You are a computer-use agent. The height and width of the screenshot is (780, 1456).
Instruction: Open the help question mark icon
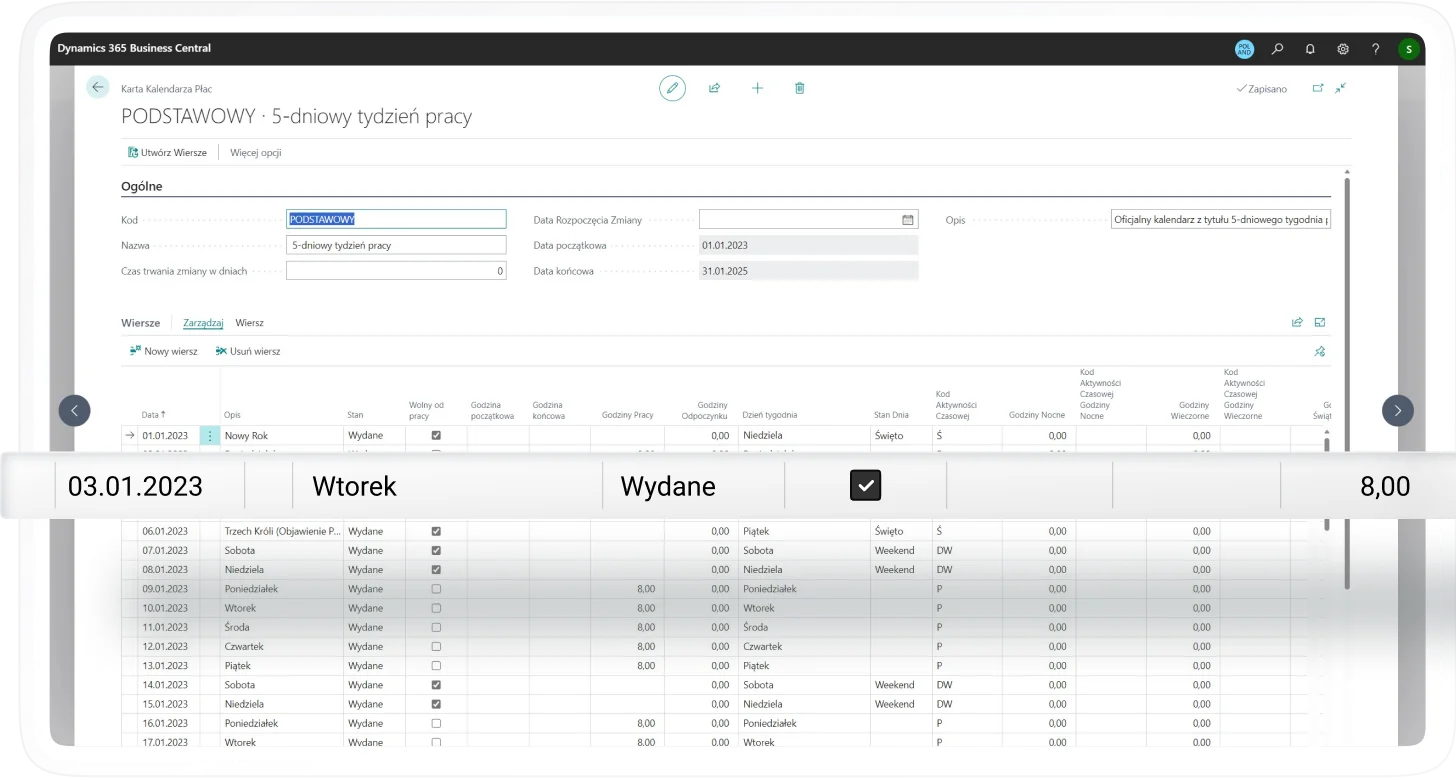tap(1376, 49)
